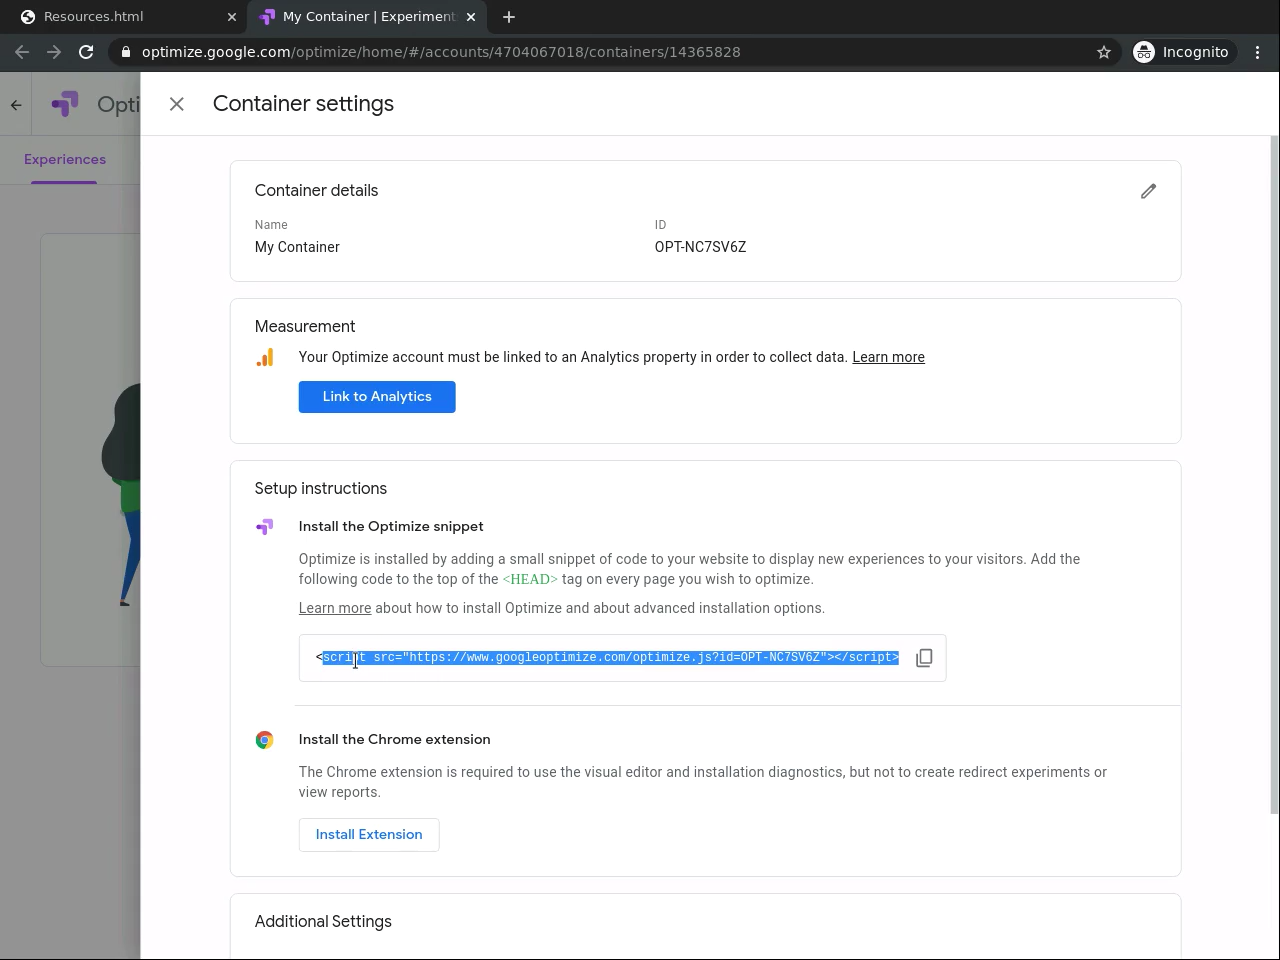The height and width of the screenshot is (960, 1280).
Task: Open the Learn more link under Measurement
Action: (x=888, y=357)
